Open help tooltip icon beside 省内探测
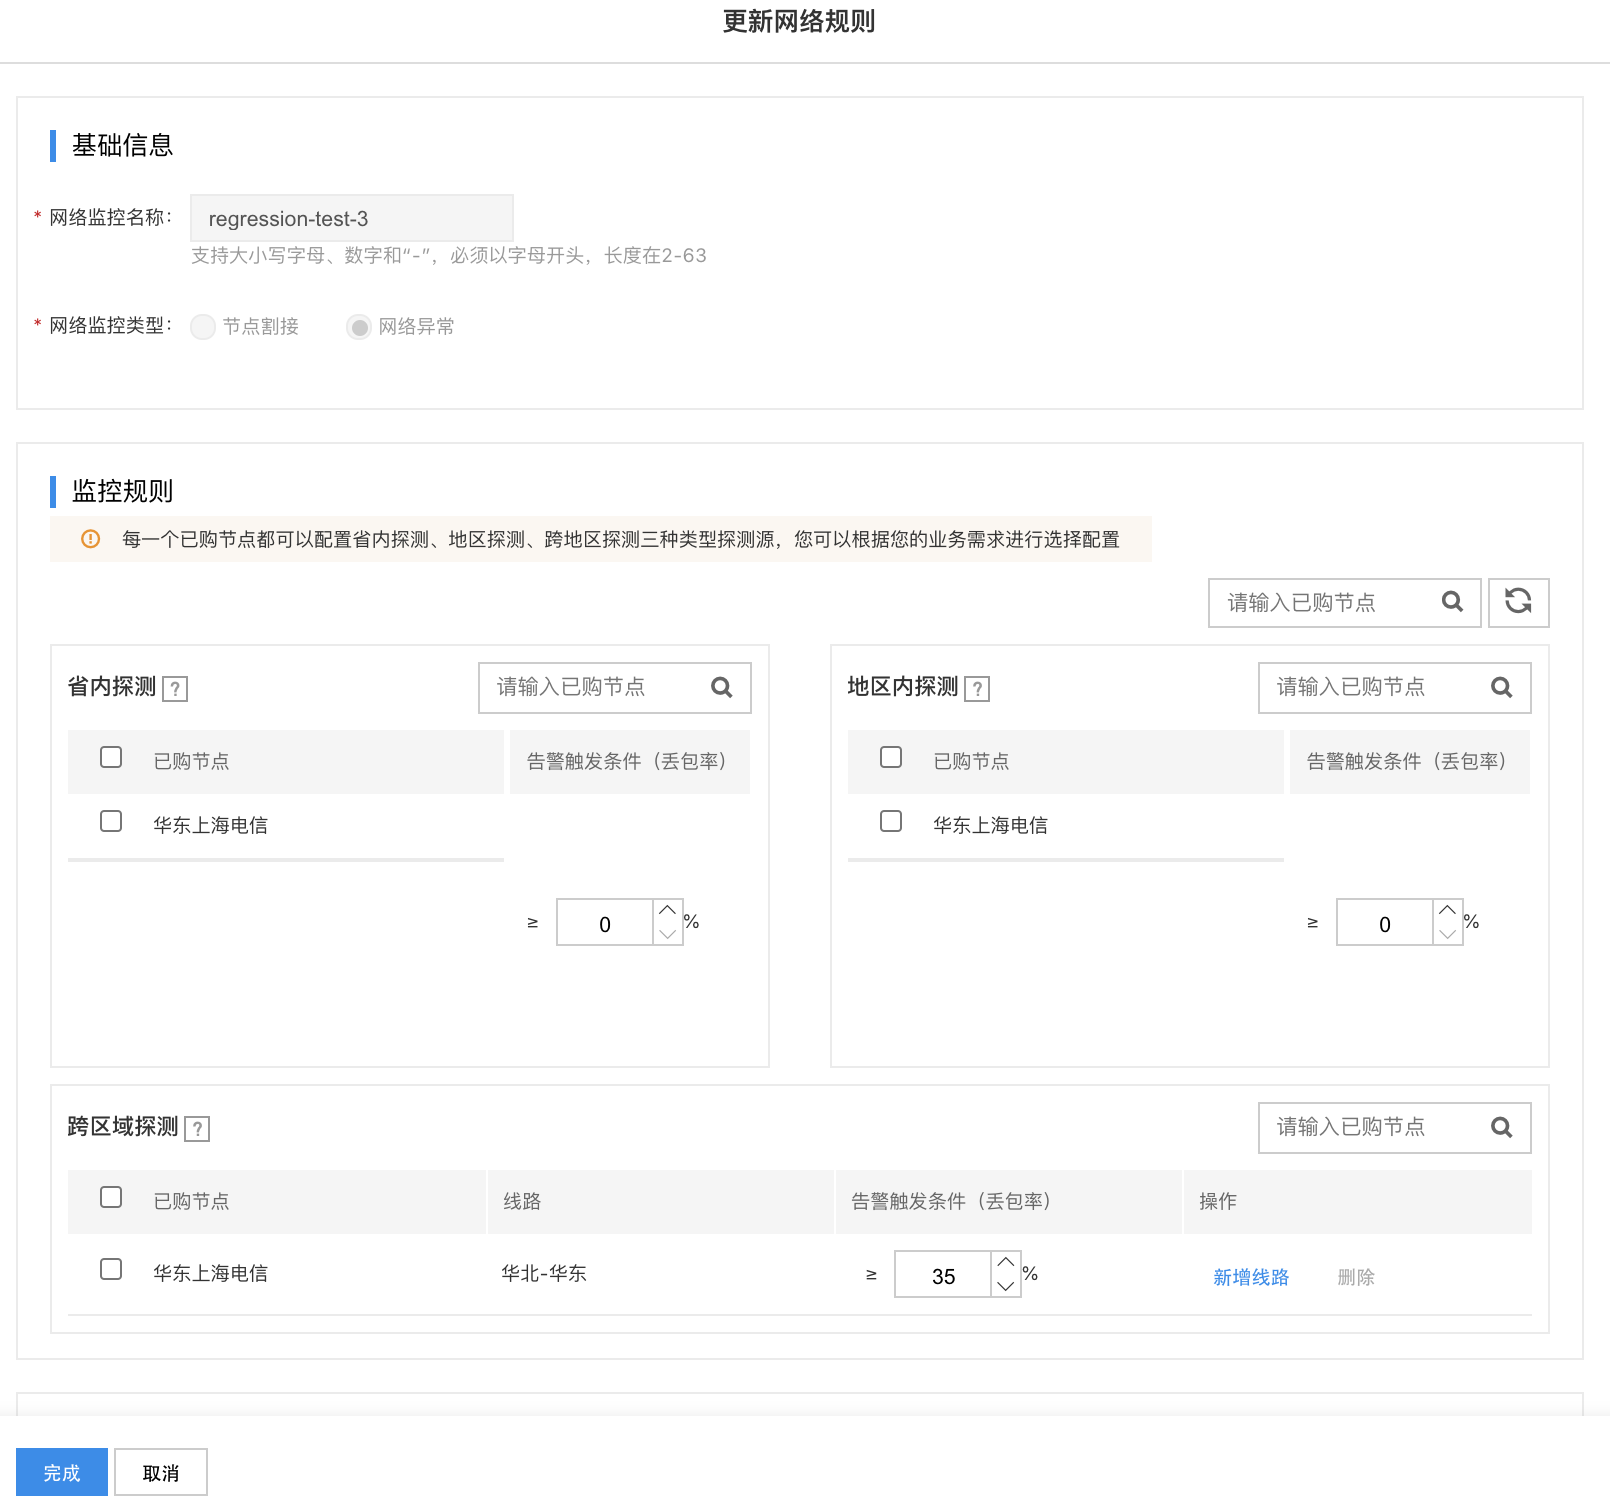Viewport: 1610px width, 1512px height. (x=175, y=689)
